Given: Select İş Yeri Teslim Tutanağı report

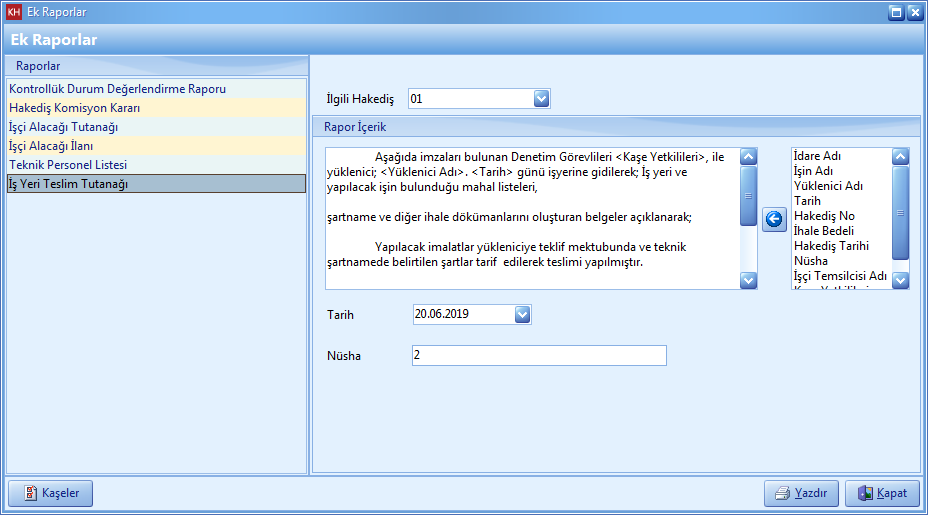Looking at the screenshot, I should pyautogui.click(x=68, y=184).
